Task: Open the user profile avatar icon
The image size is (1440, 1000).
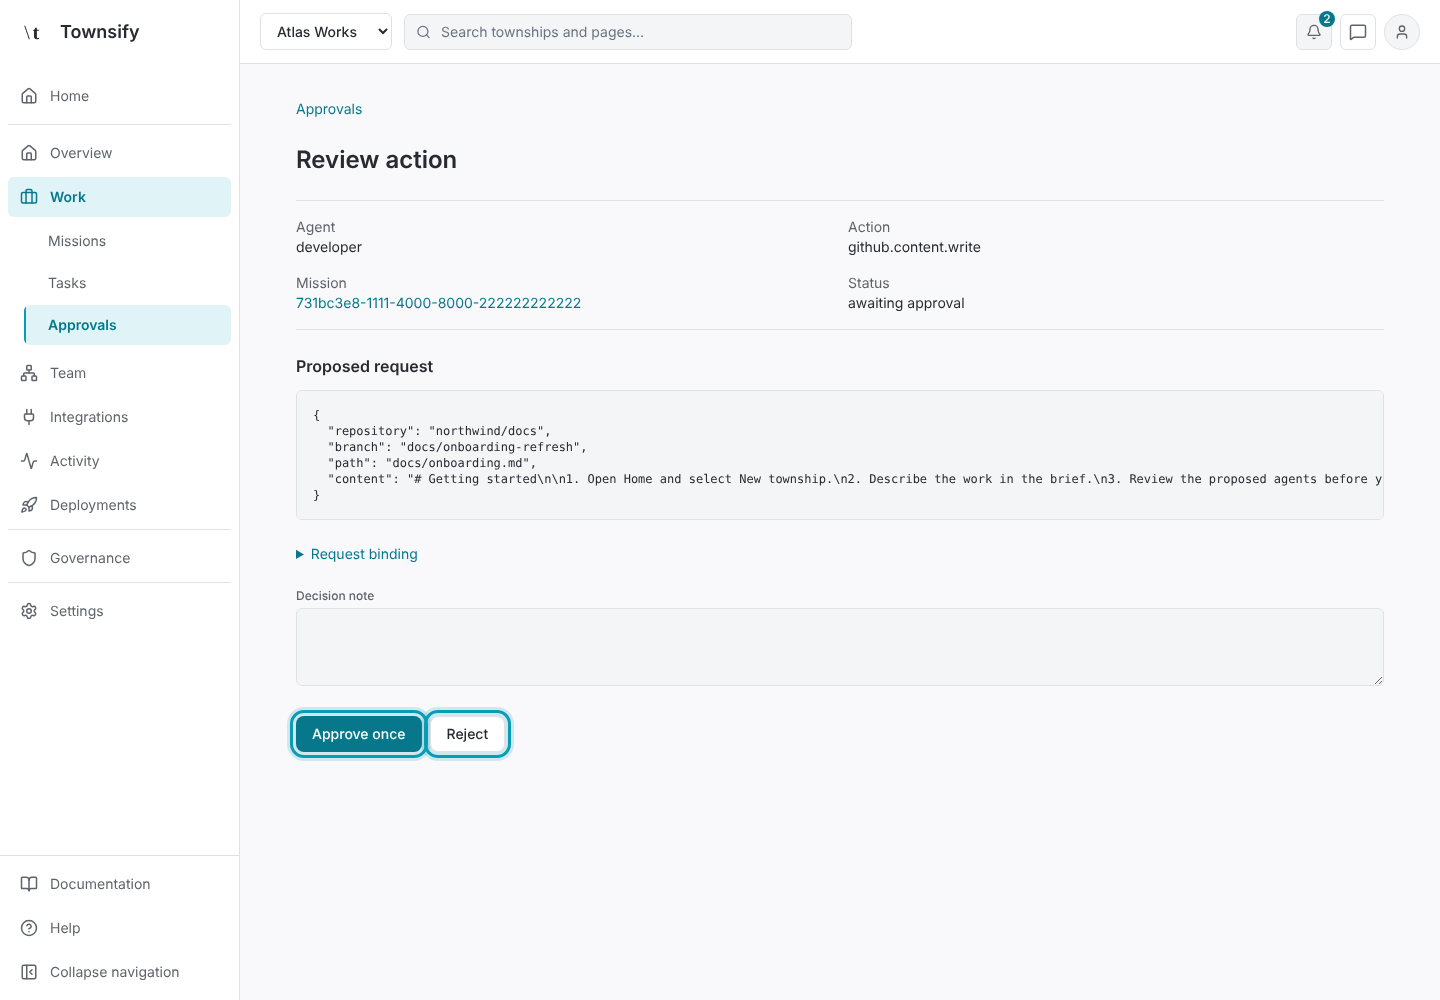Action: (1402, 32)
